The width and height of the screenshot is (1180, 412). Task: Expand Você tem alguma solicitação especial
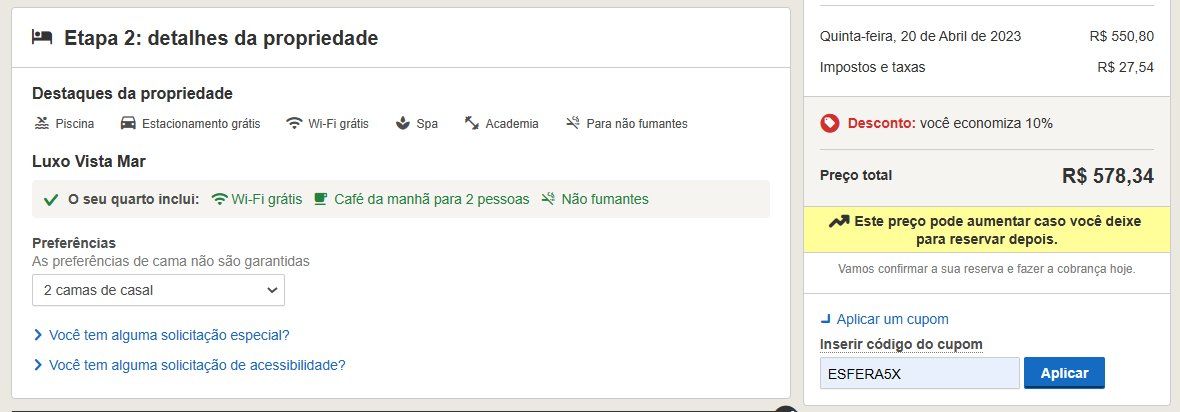pyautogui.click(x=168, y=335)
